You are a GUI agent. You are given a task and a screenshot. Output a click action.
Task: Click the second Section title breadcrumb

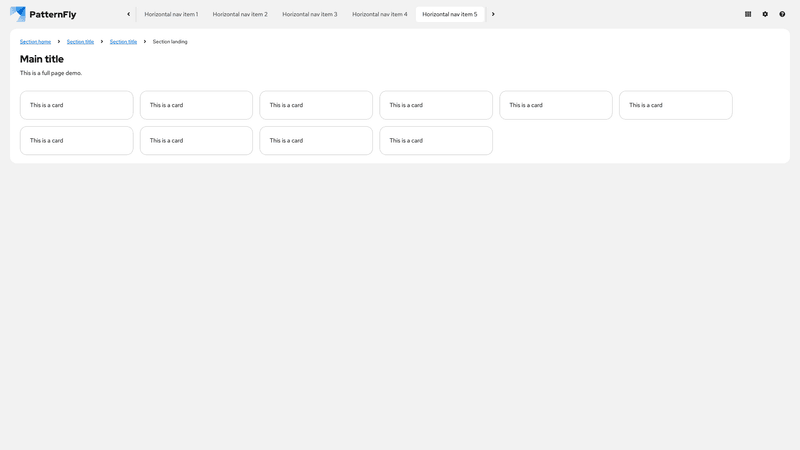(123, 42)
